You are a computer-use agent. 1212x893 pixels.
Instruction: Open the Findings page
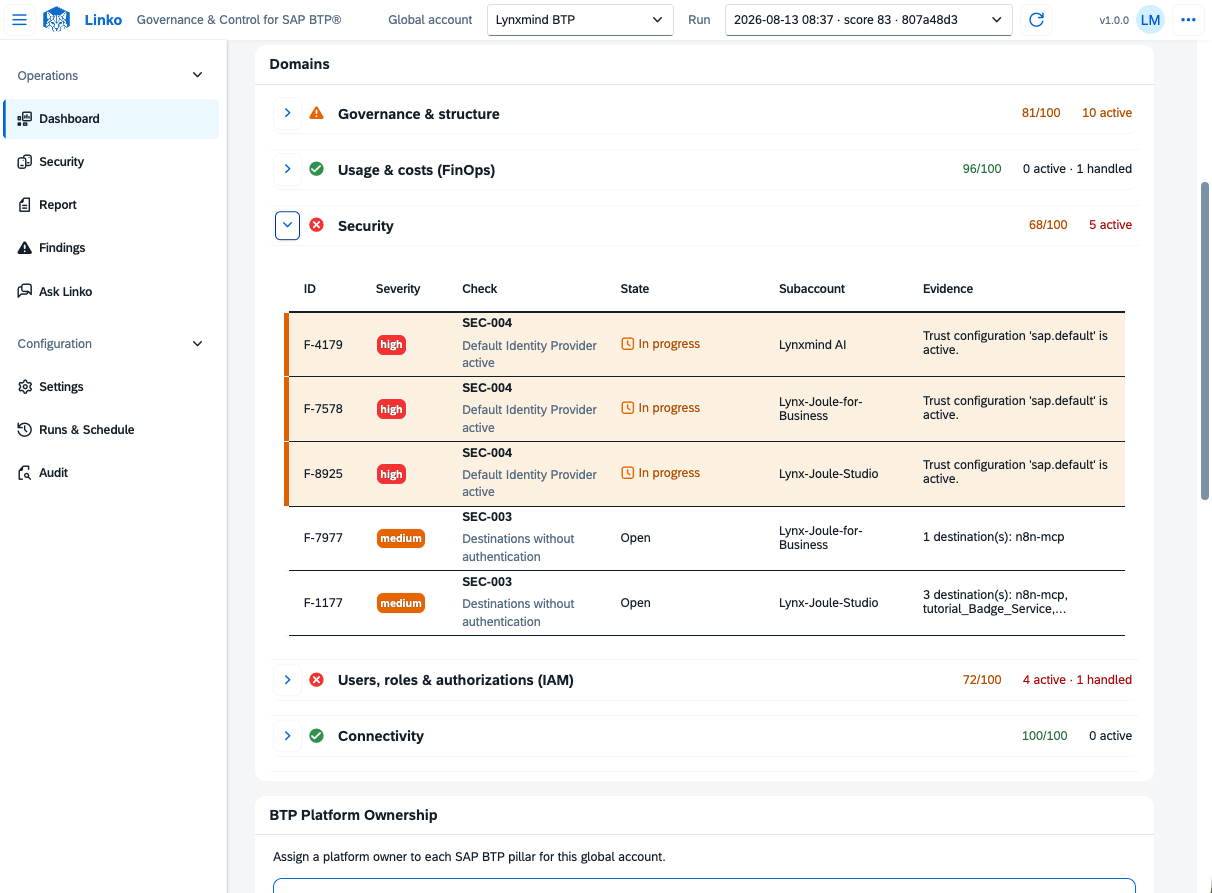click(111, 247)
